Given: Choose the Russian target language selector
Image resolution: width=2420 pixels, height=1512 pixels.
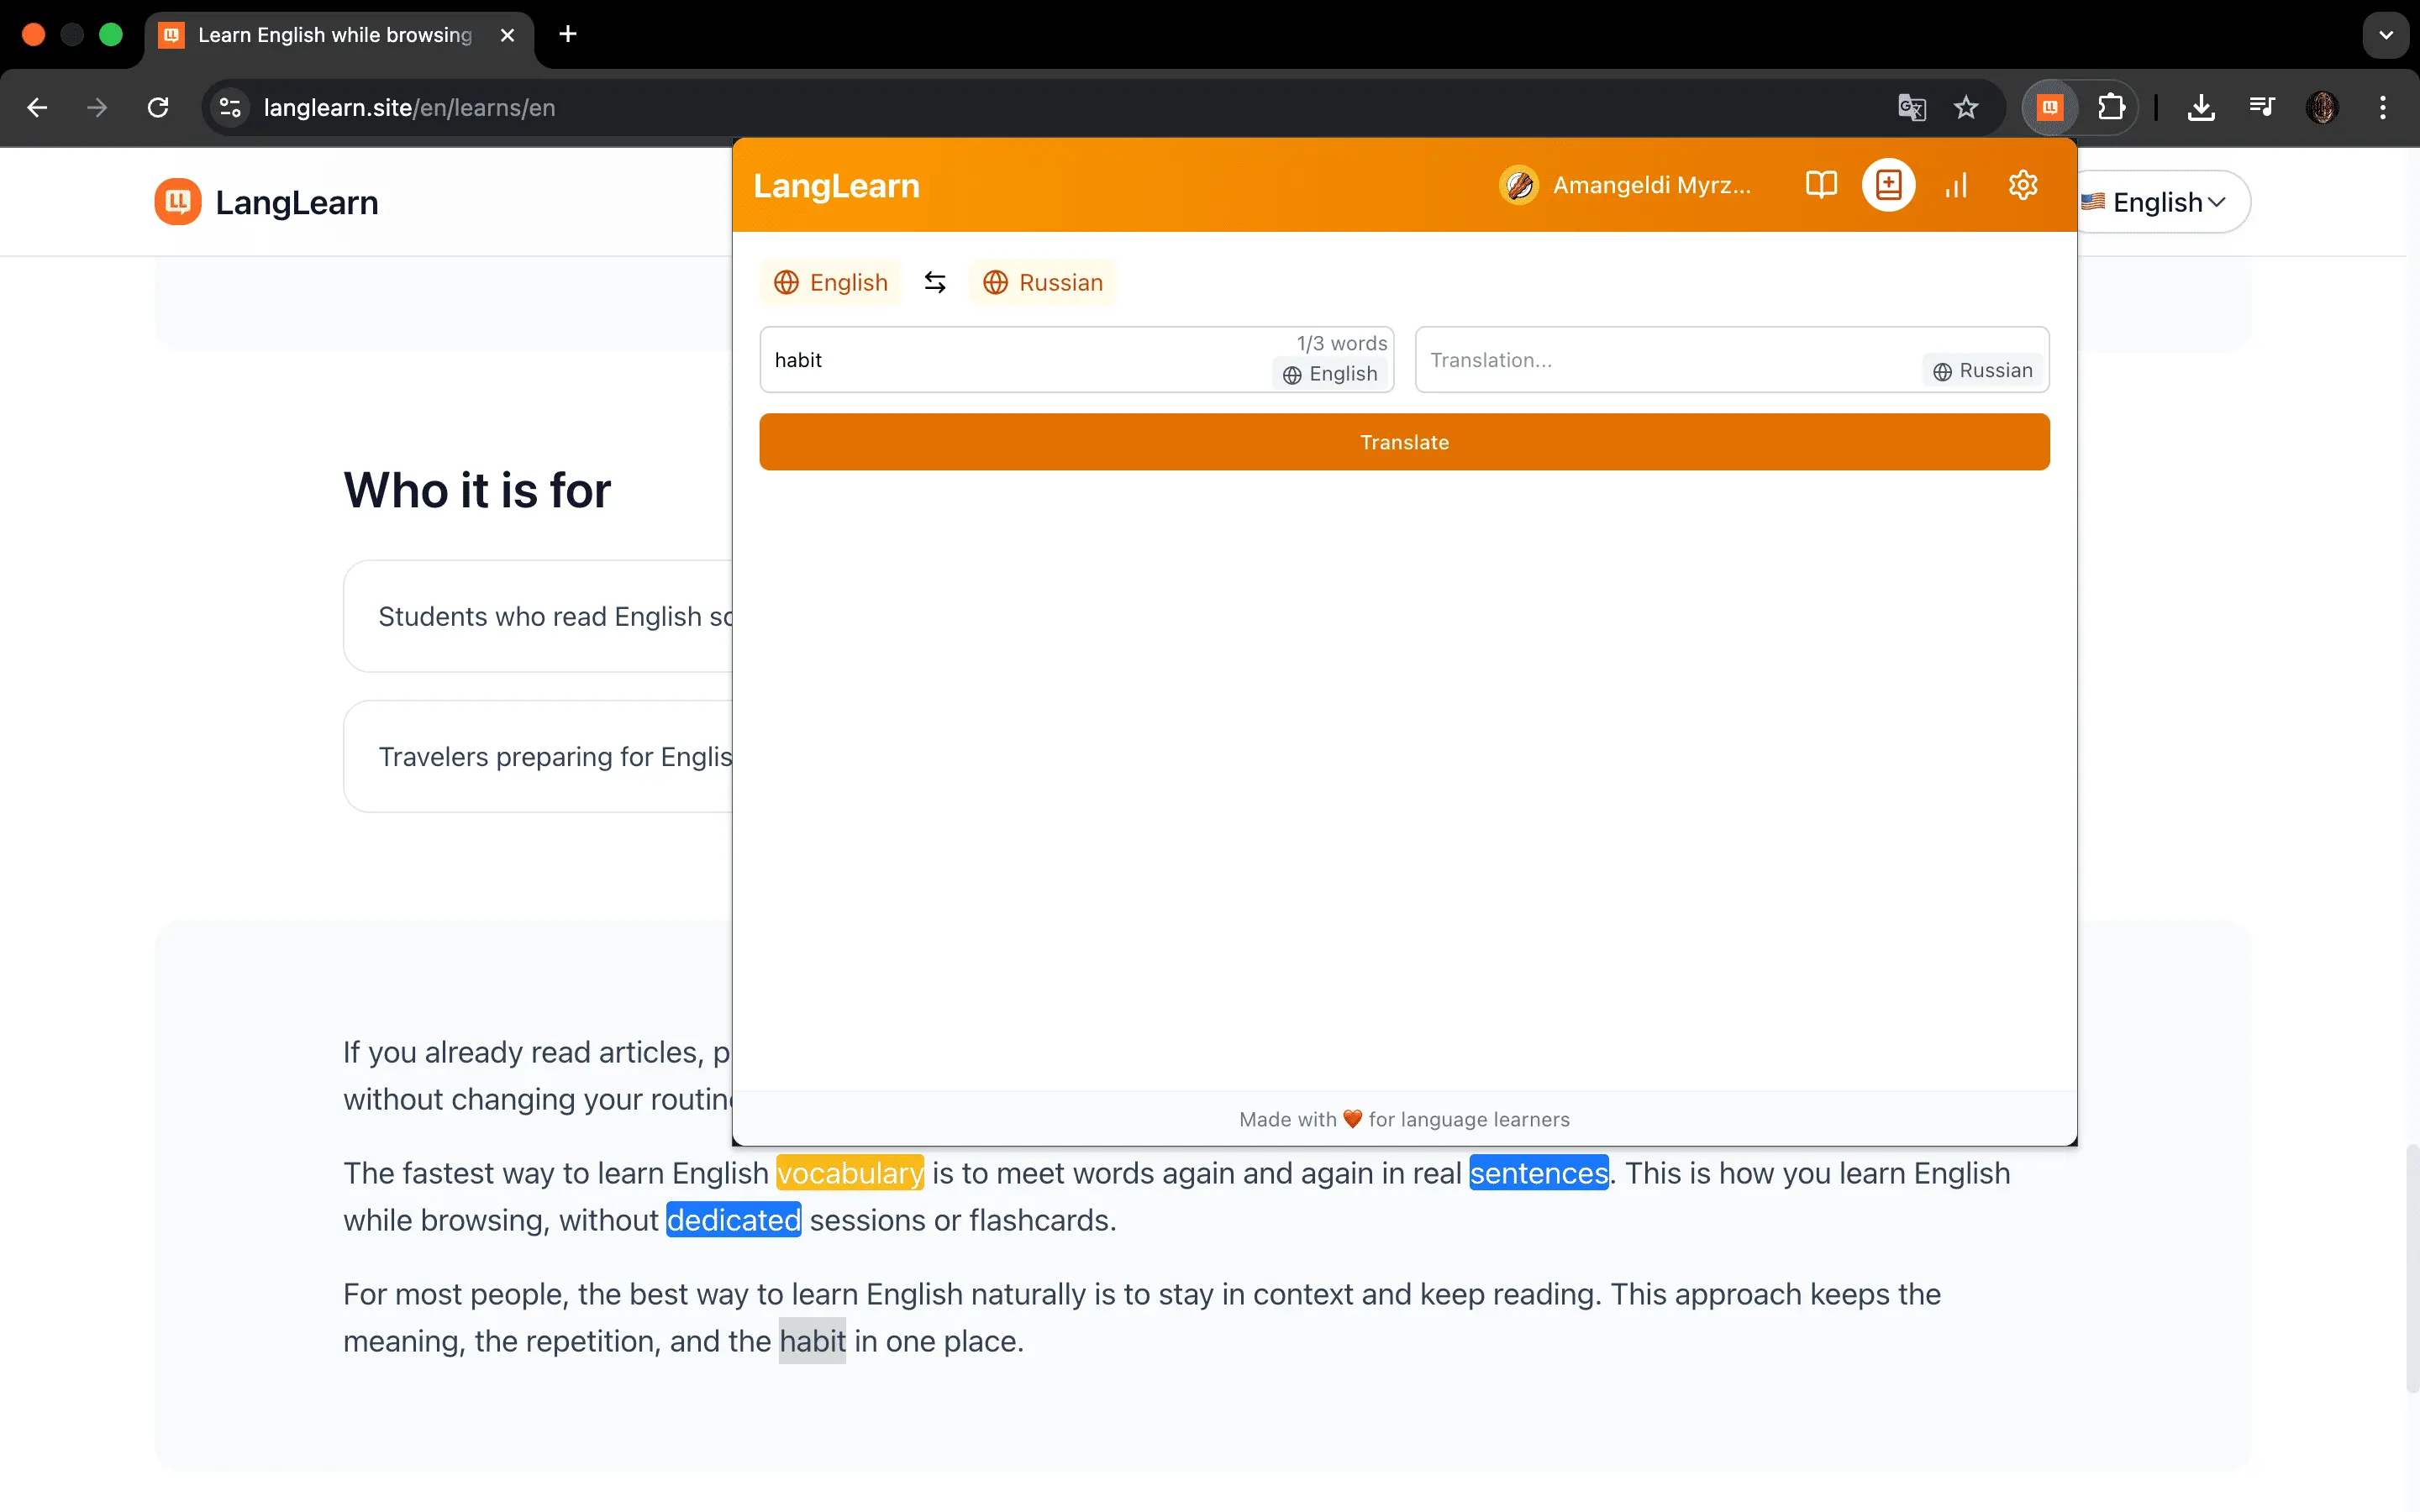Looking at the screenshot, I should point(1040,283).
